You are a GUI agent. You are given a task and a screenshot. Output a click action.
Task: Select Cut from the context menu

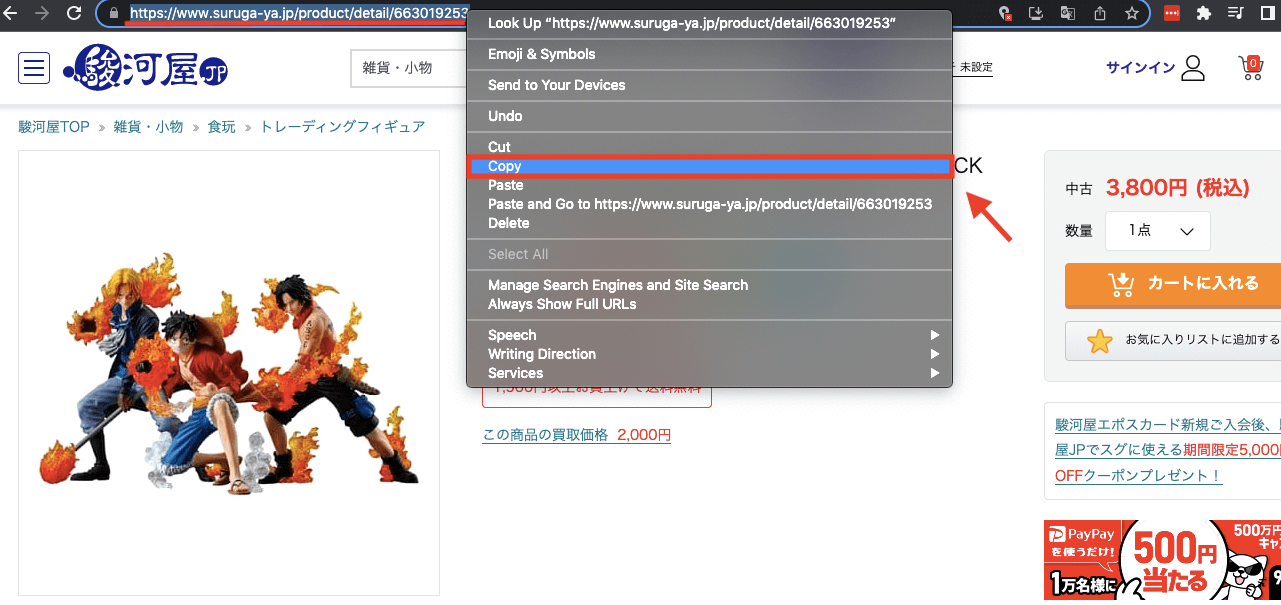pyautogui.click(x=709, y=147)
